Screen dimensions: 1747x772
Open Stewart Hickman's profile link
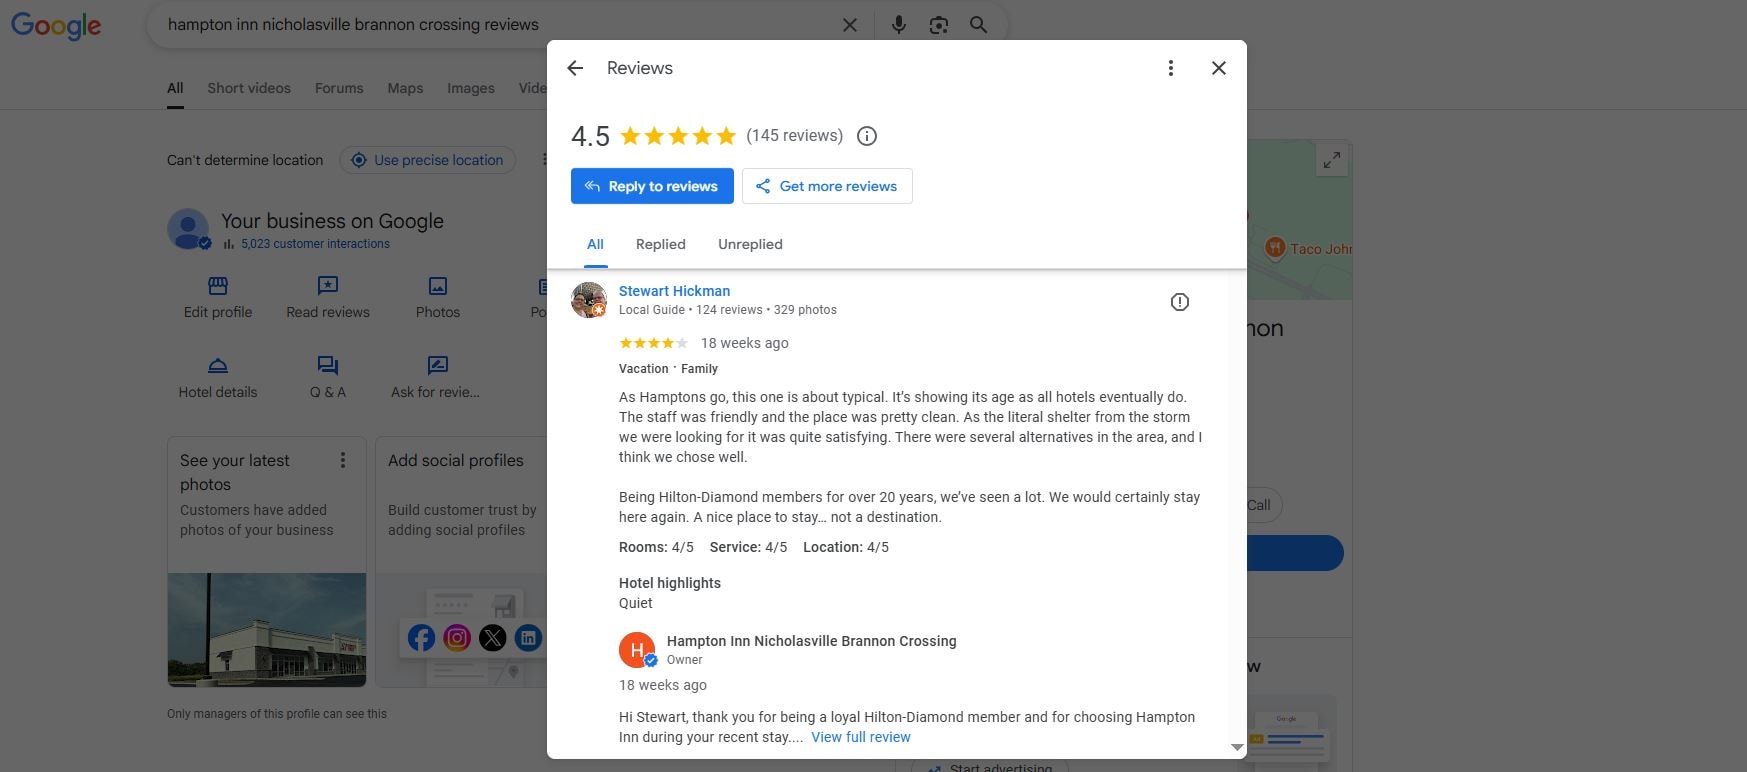(674, 291)
